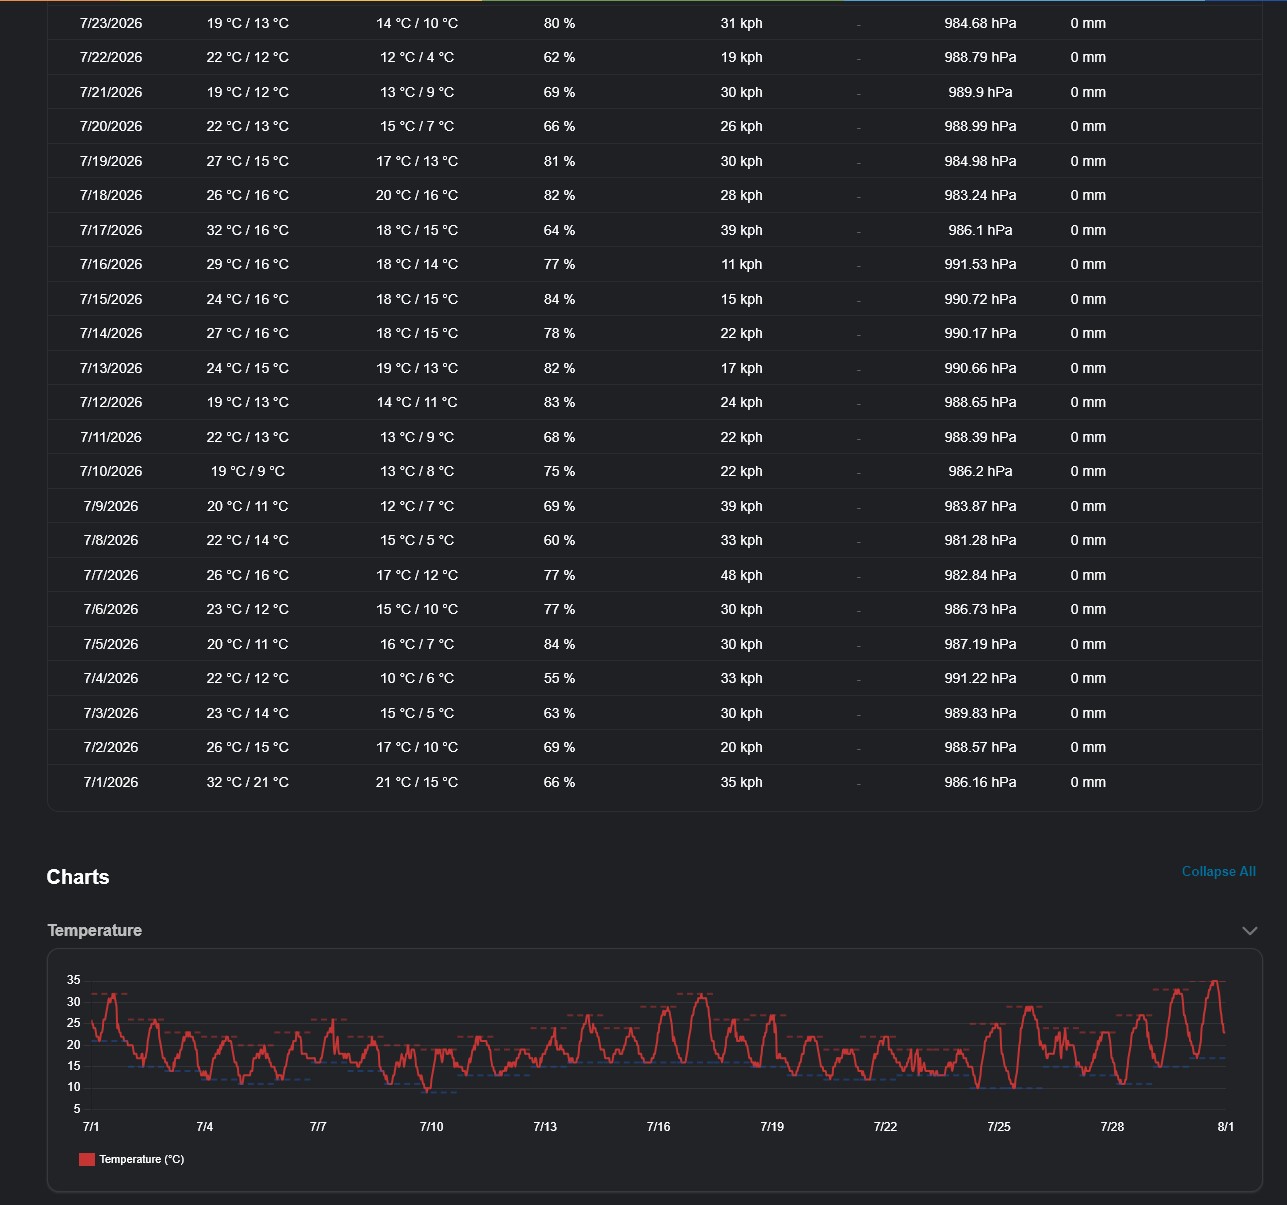
Task: Select the 7/11/2026 date cell
Action: (111, 437)
